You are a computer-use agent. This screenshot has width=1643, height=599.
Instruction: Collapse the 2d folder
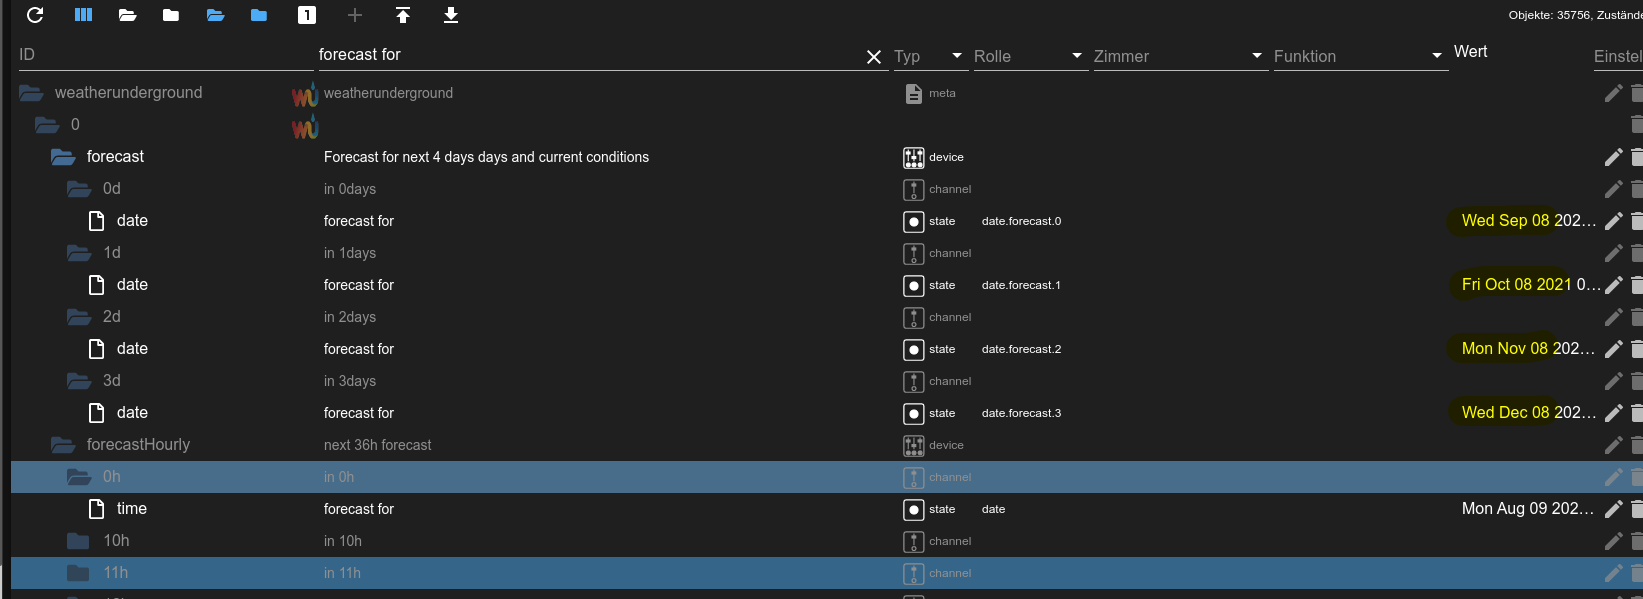[x=79, y=317]
